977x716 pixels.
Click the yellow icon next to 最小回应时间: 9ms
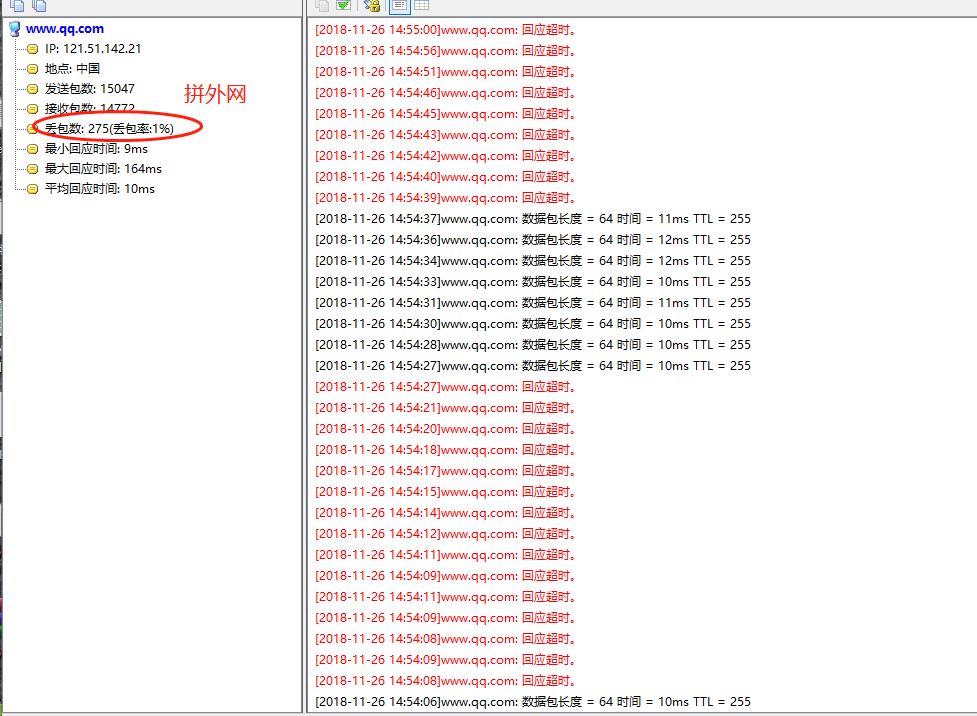coord(32,149)
